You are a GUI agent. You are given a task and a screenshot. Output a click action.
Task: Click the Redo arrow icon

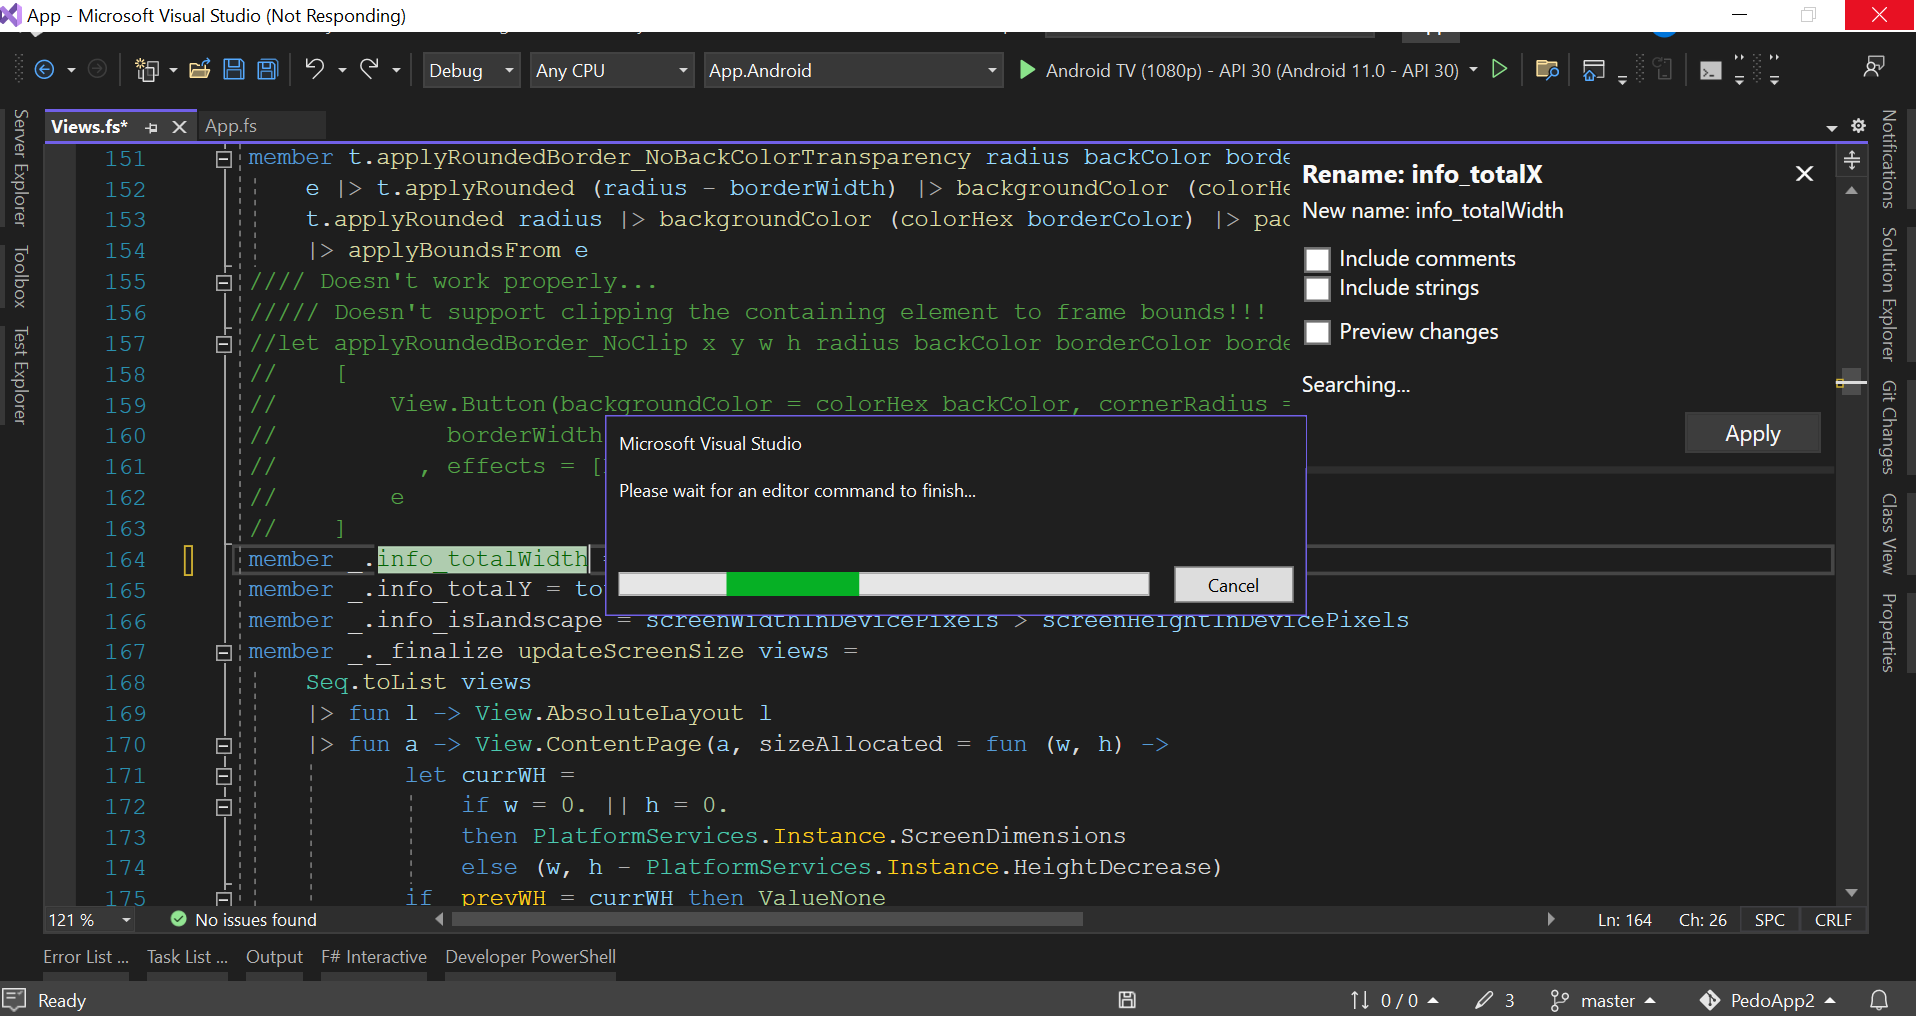point(369,69)
